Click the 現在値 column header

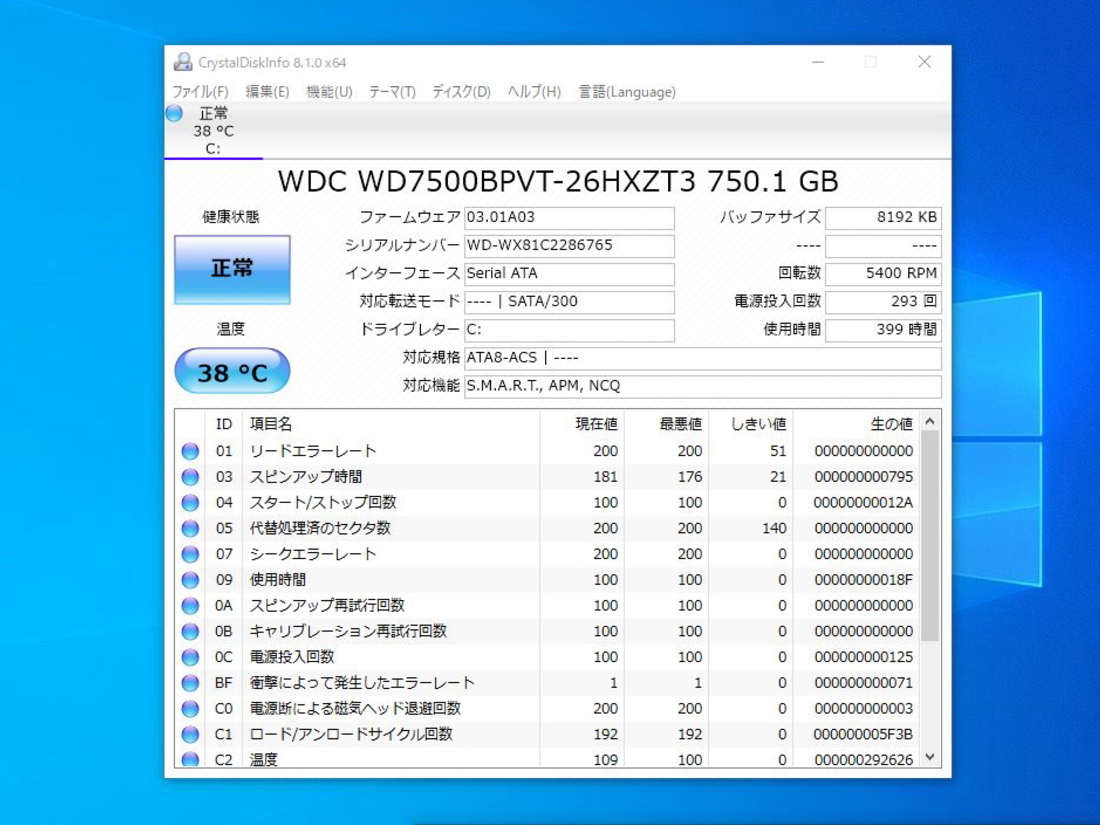coord(582,424)
